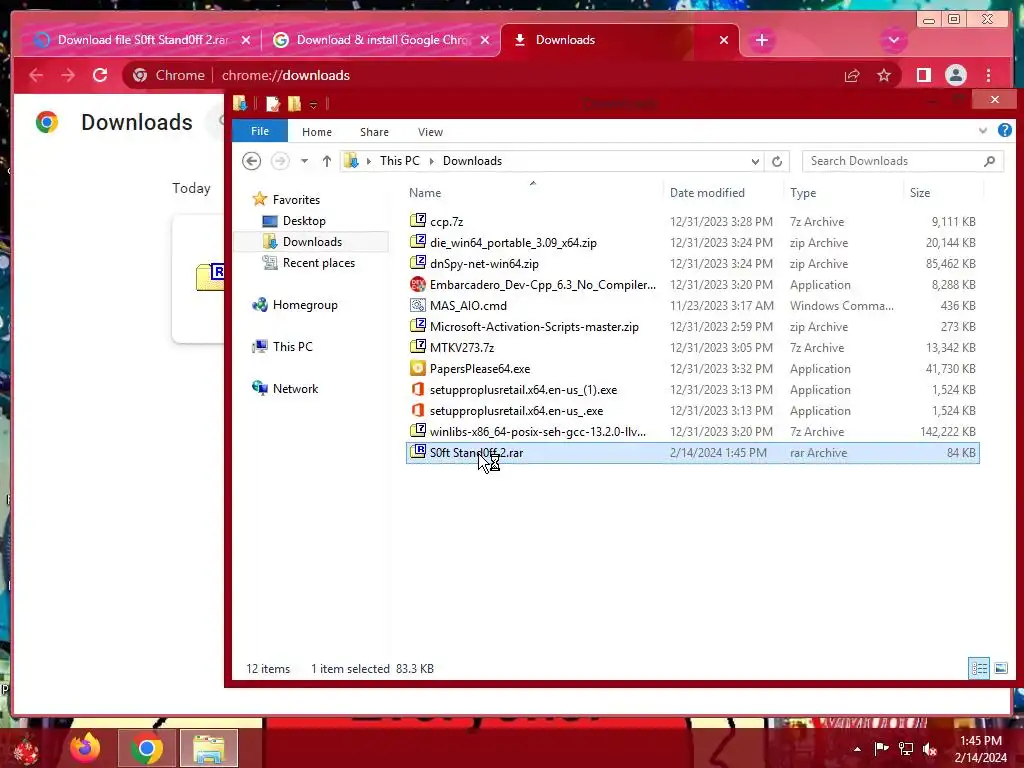Open recent locations dropdown arrow
This screenshot has height=768, width=1024.
(x=304, y=161)
